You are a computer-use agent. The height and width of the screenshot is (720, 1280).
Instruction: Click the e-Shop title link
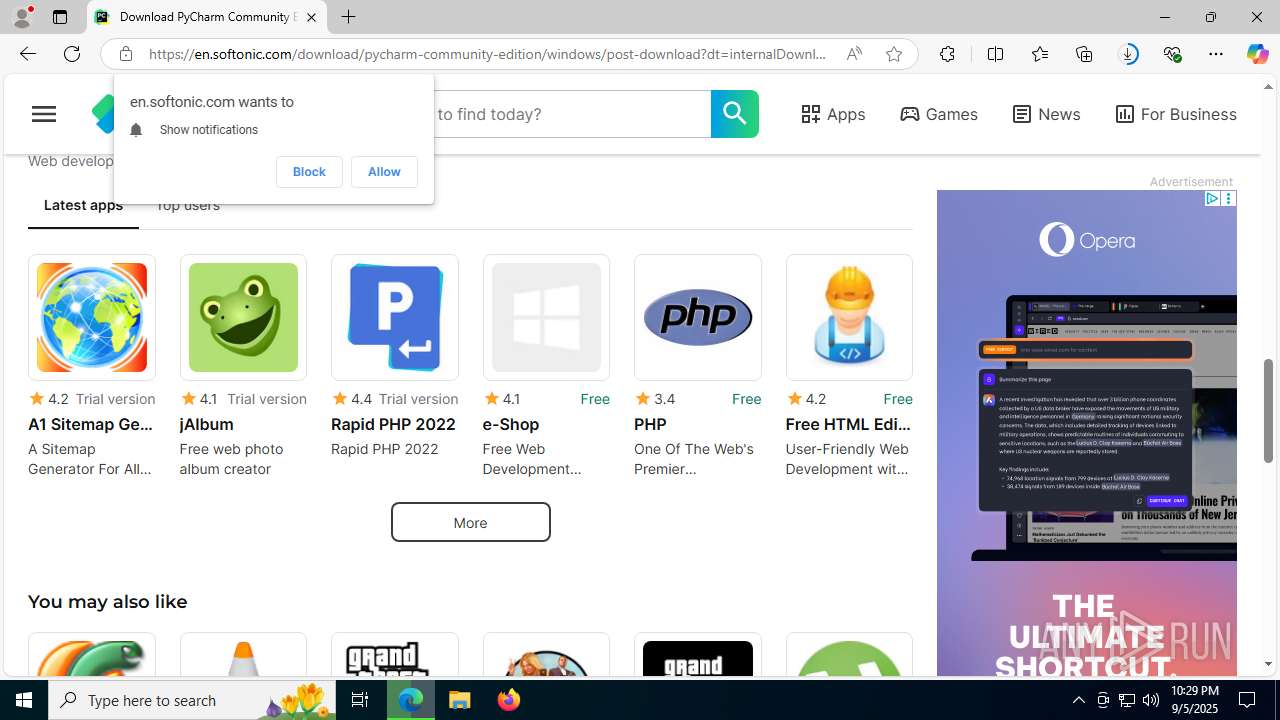pos(511,424)
